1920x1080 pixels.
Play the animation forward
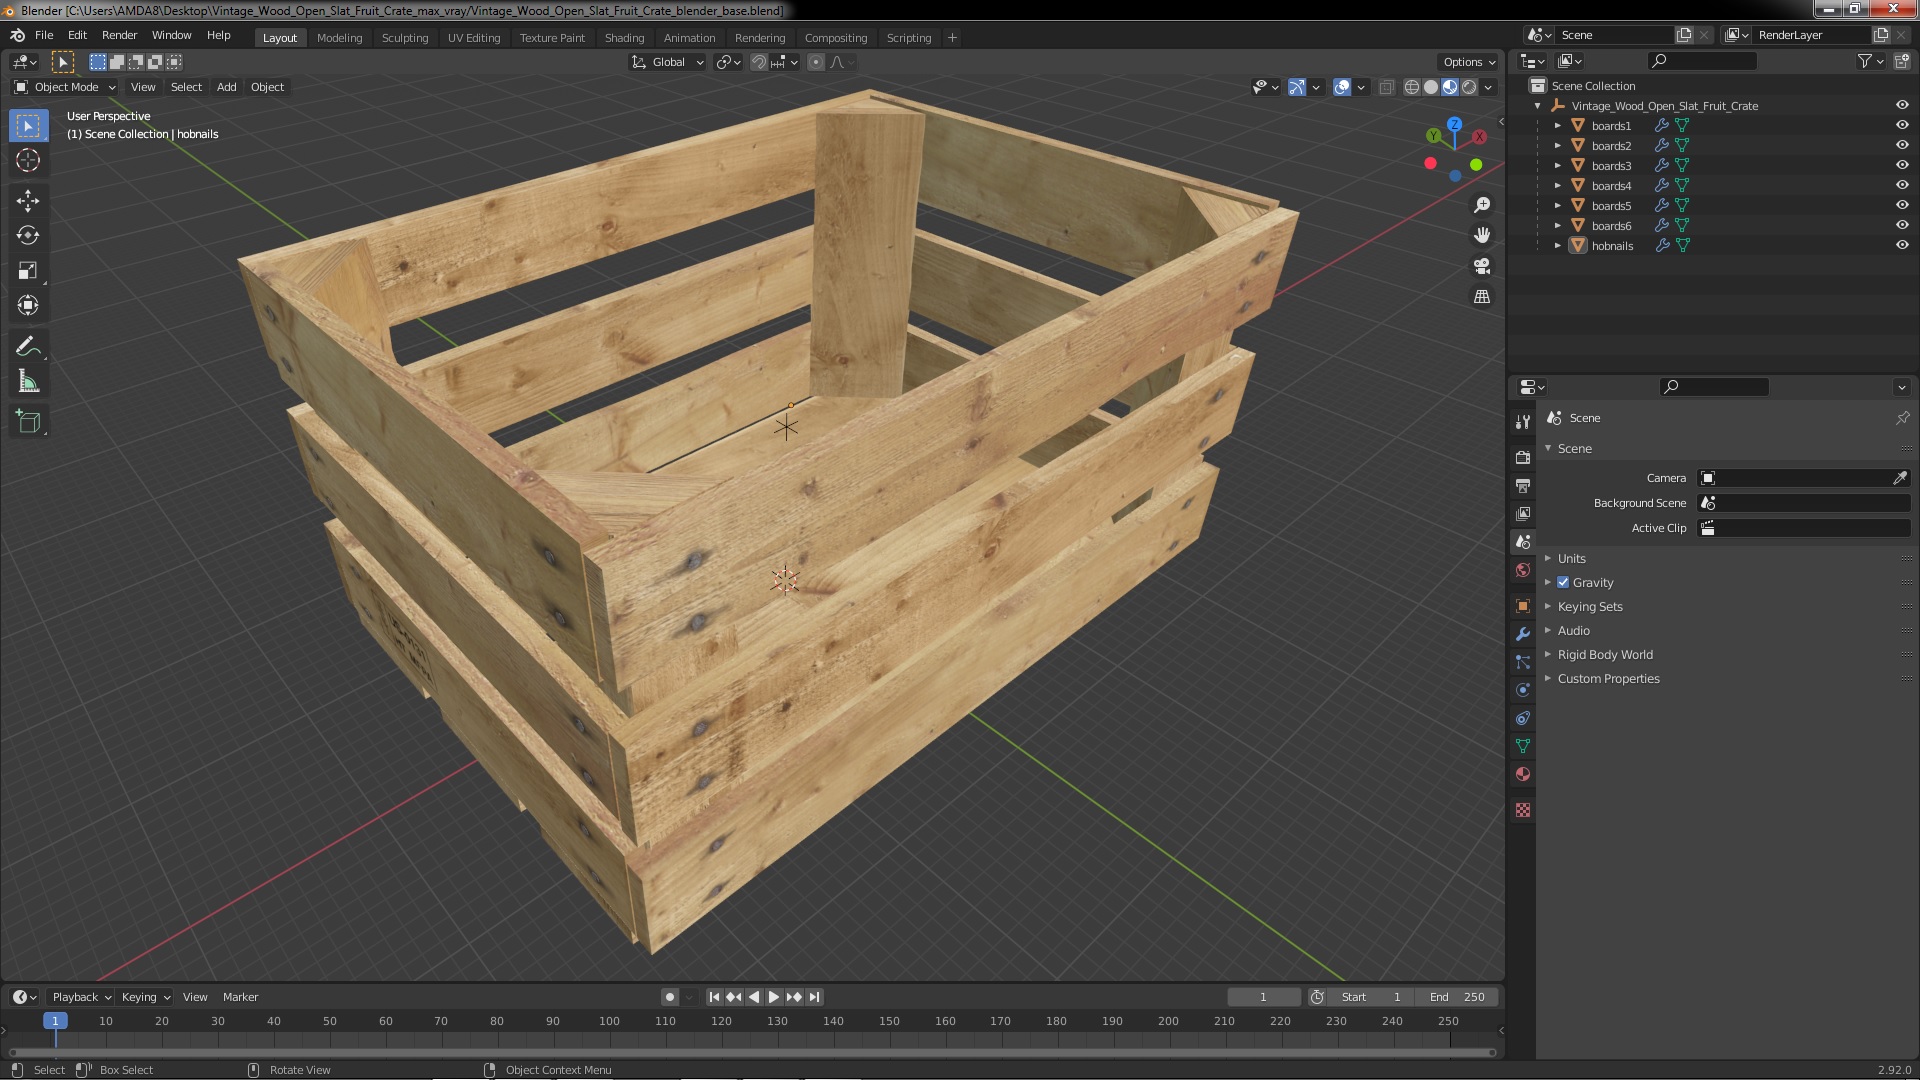click(x=774, y=997)
